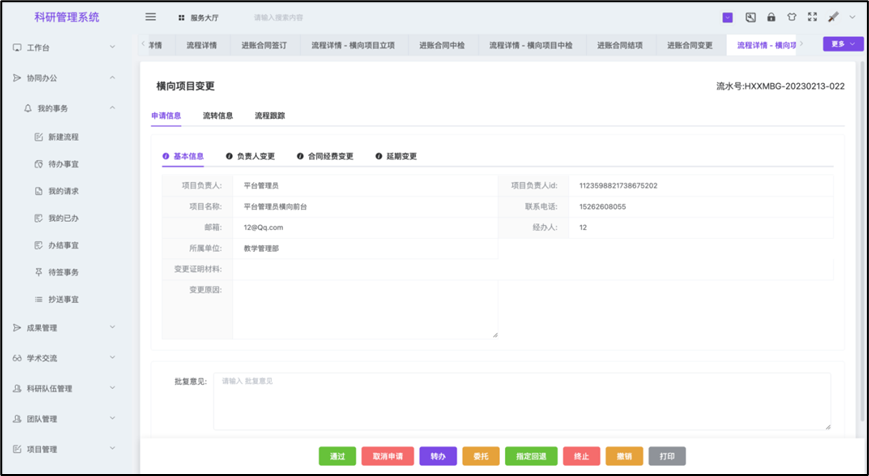This screenshot has width=869, height=476.
Task: Click the search tool icon in header
Action: tap(750, 17)
